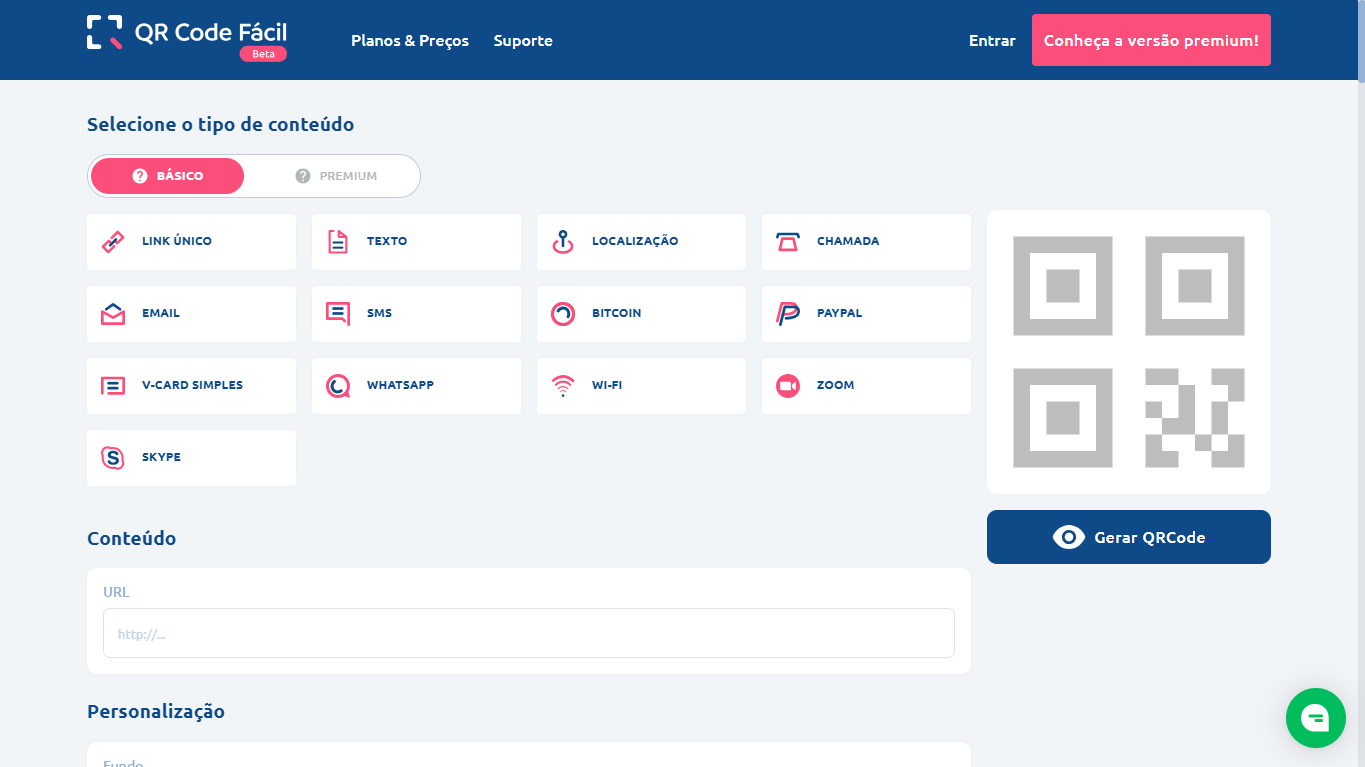This screenshot has height=767, width=1365.
Task: Open Planos & Preços menu
Action: point(410,41)
